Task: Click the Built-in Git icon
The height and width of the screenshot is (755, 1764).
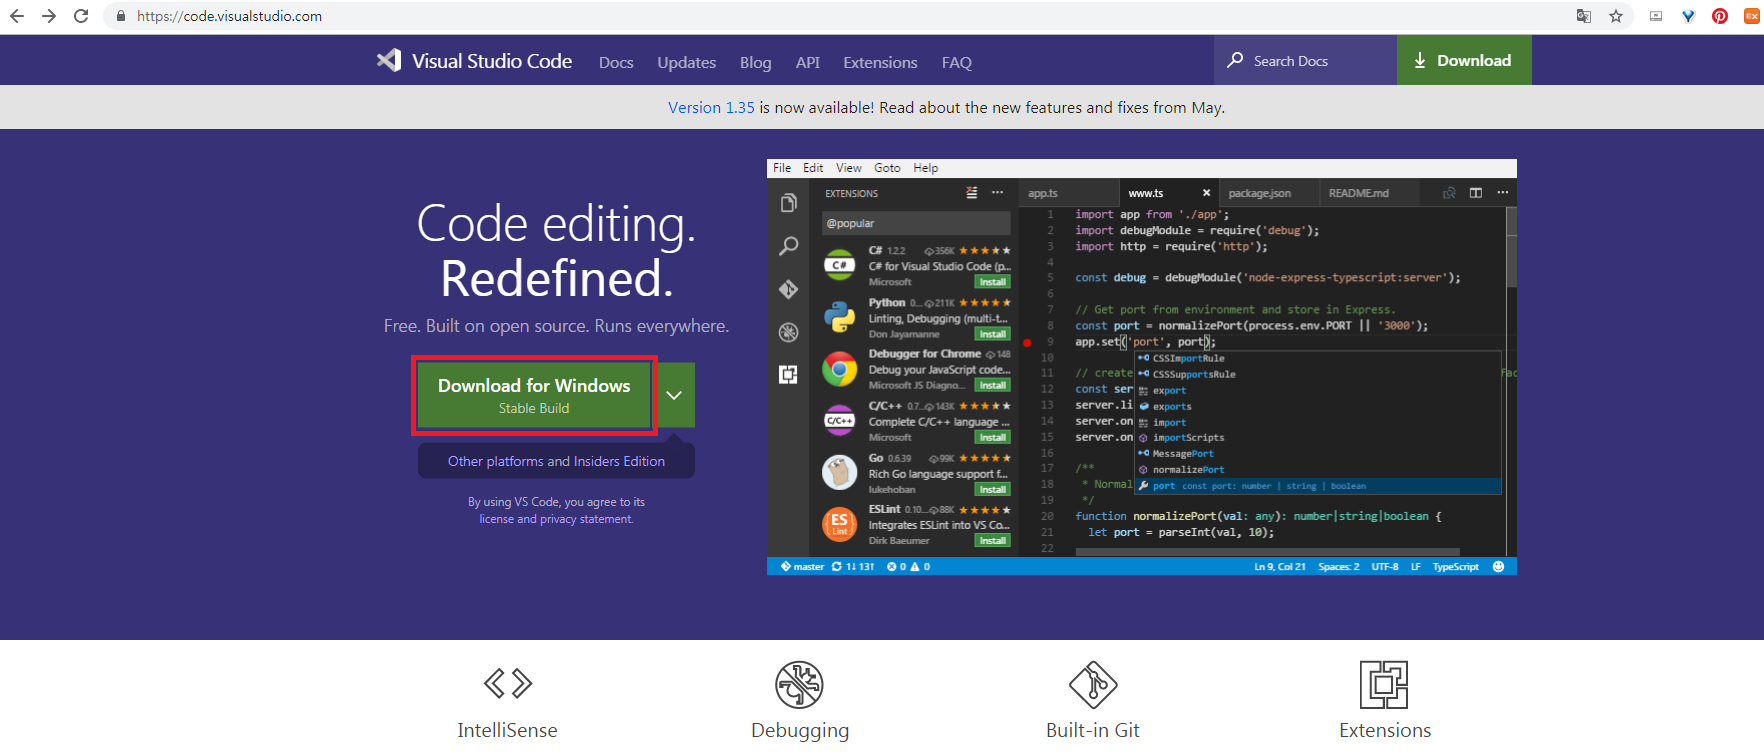Action: point(1093,685)
